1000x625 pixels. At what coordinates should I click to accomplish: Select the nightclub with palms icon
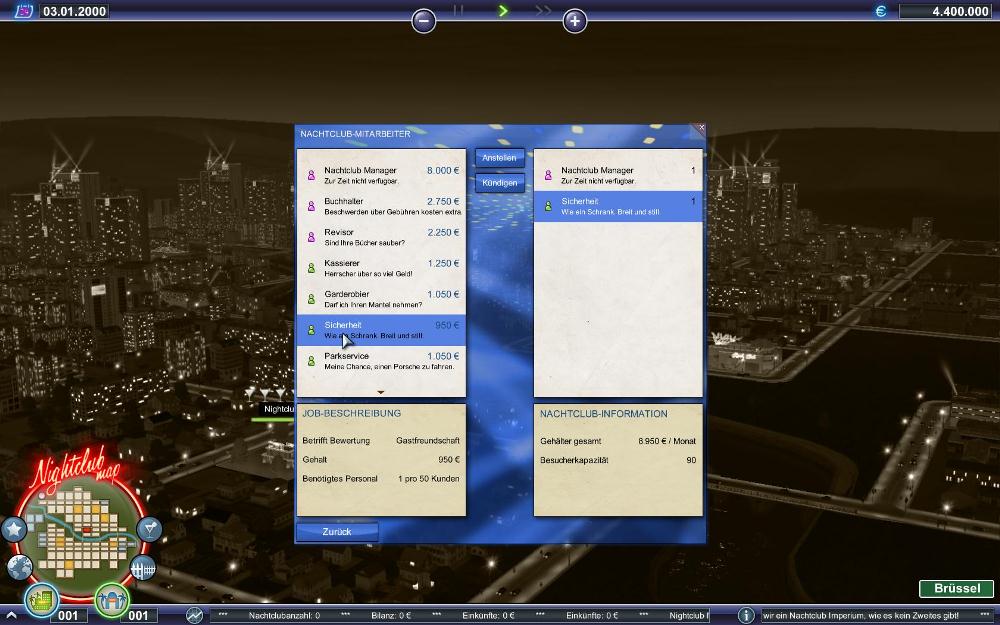[112, 599]
